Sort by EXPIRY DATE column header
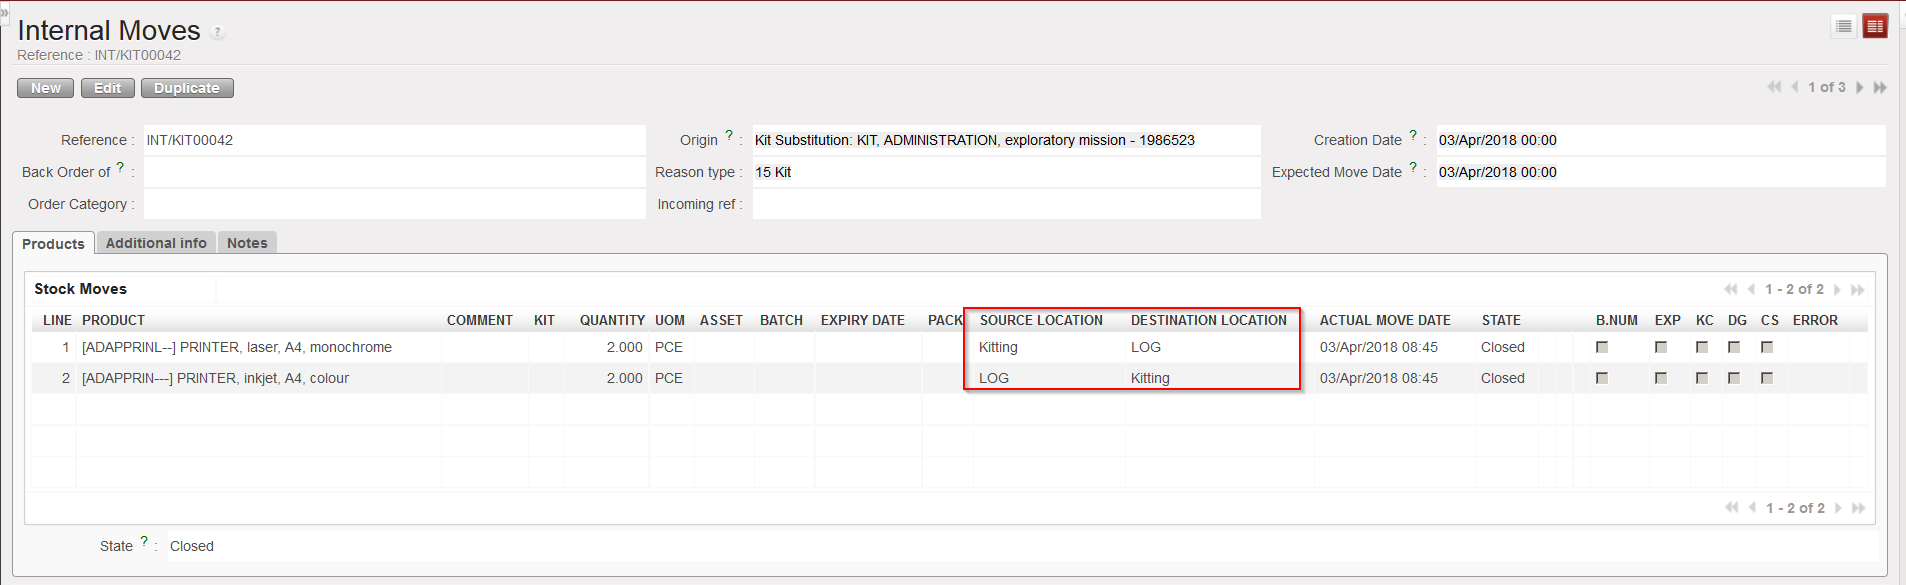The width and height of the screenshot is (1906, 585). click(x=862, y=320)
